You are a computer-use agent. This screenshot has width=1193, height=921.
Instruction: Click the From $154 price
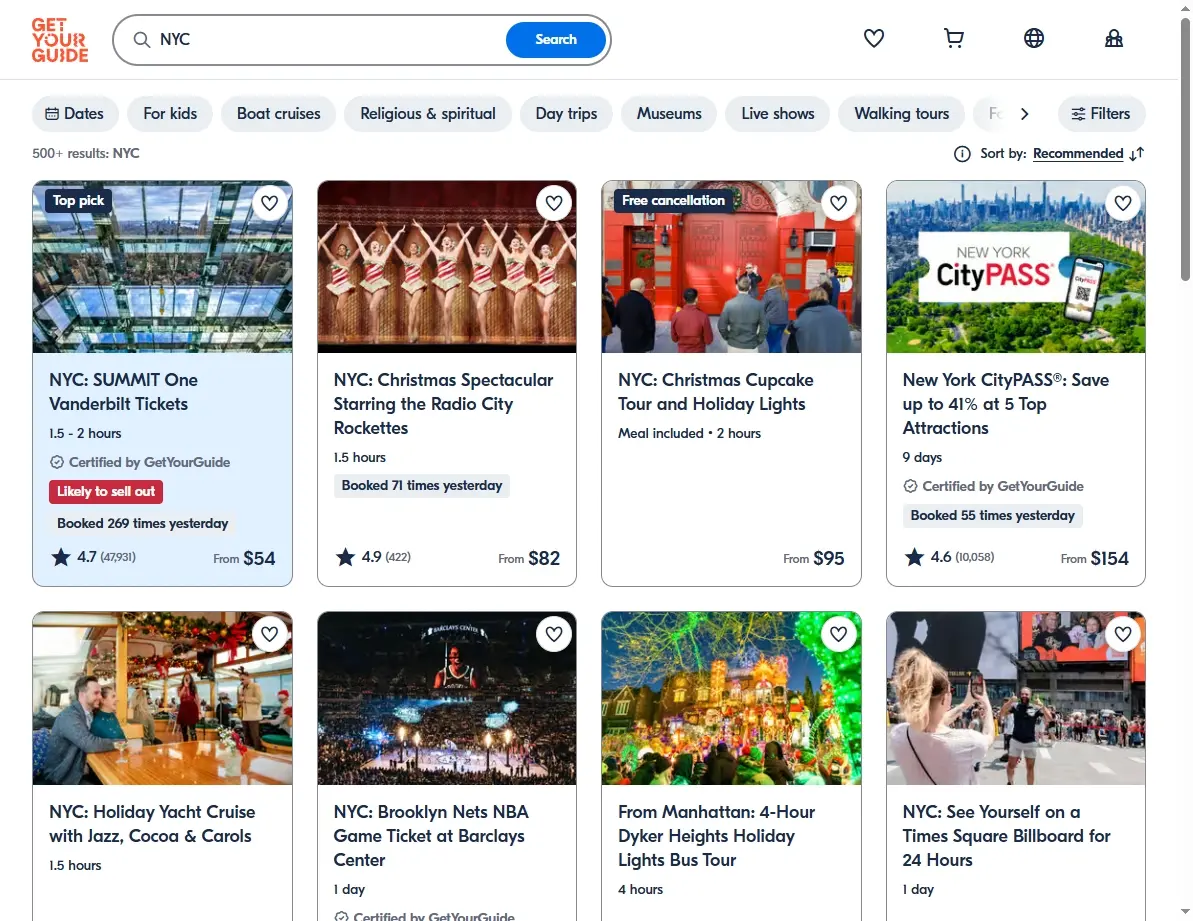1094,558
